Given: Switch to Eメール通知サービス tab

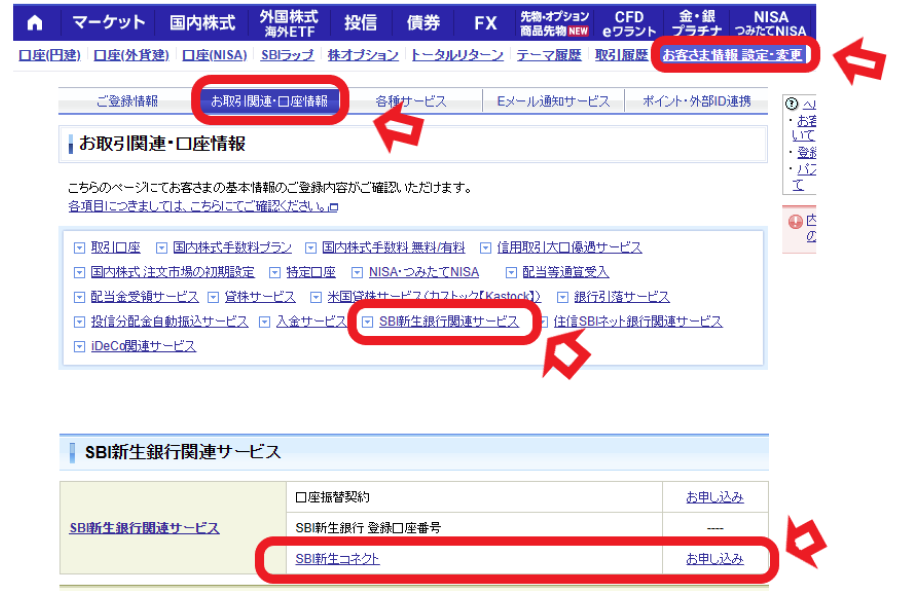Looking at the screenshot, I should pyautogui.click(x=553, y=101).
